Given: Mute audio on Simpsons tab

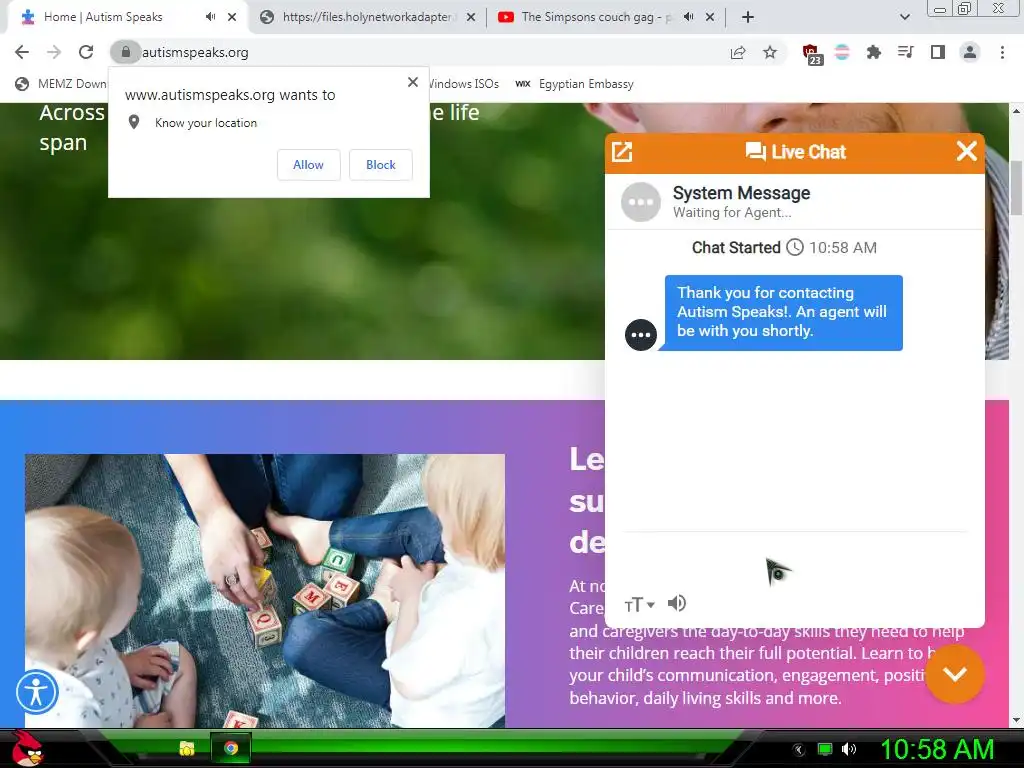Looking at the screenshot, I should [x=688, y=17].
